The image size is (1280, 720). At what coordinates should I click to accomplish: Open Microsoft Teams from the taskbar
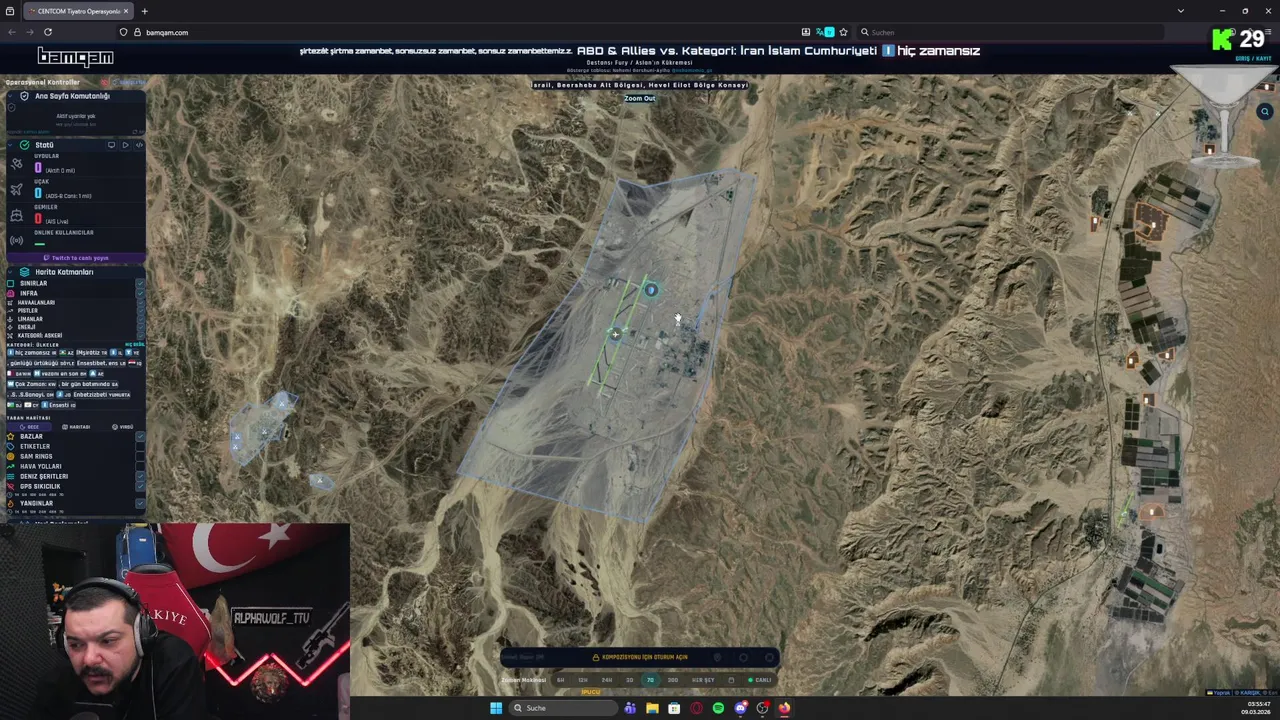tap(630, 708)
